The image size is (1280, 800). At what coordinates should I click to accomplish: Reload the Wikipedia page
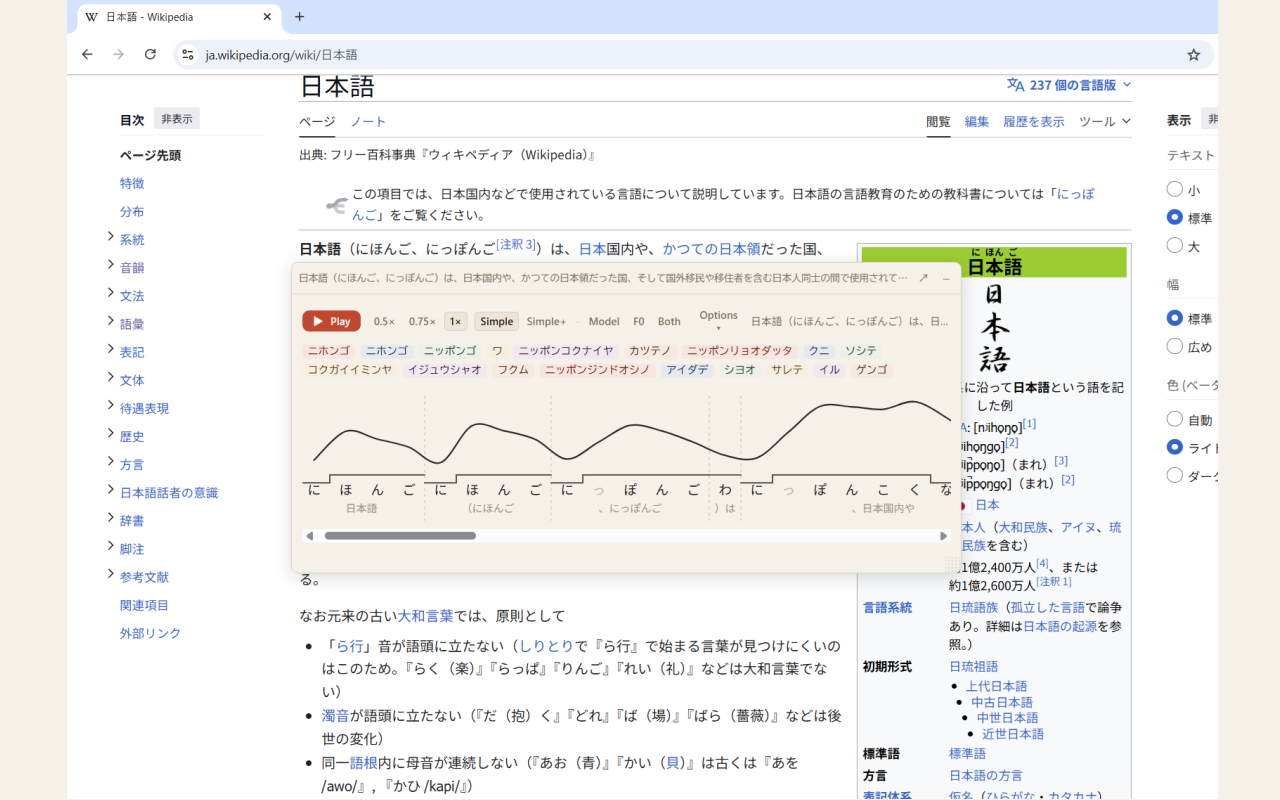[150, 55]
